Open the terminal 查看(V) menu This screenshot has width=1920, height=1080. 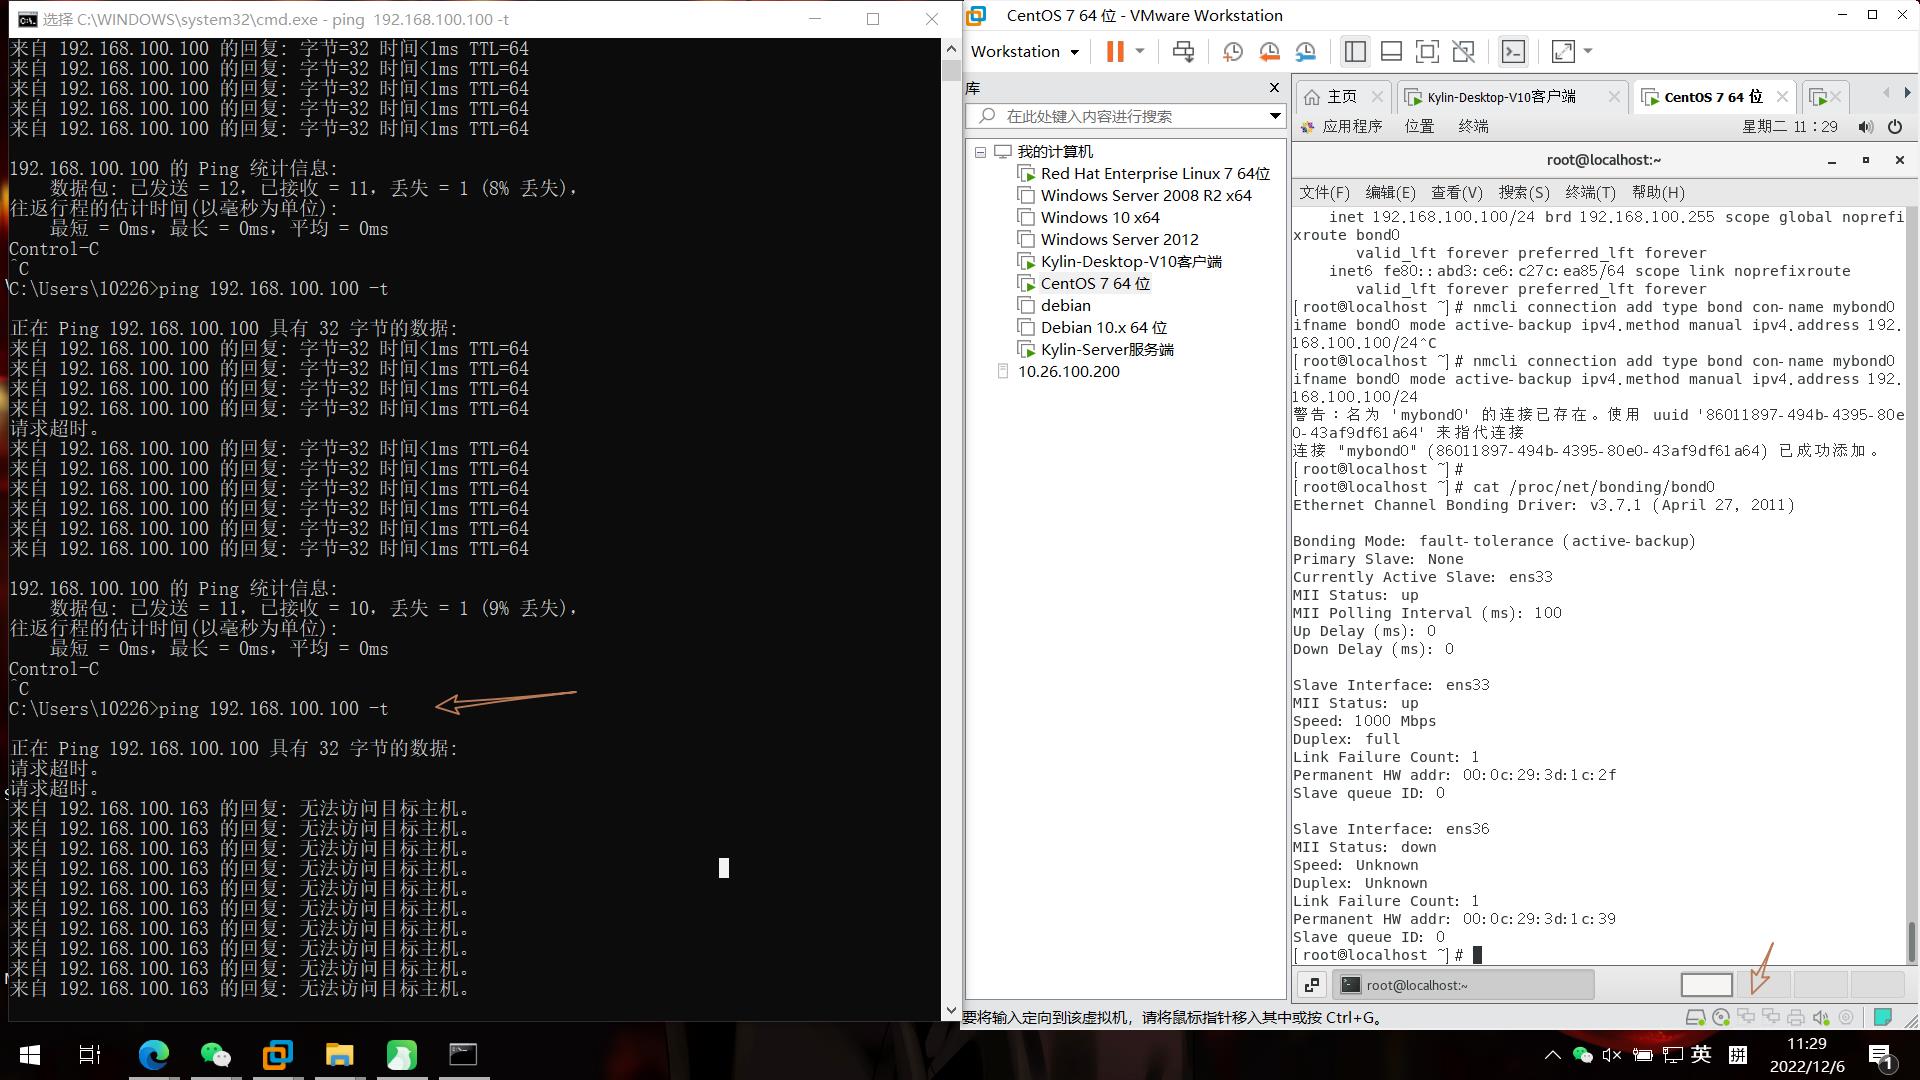pos(1456,193)
